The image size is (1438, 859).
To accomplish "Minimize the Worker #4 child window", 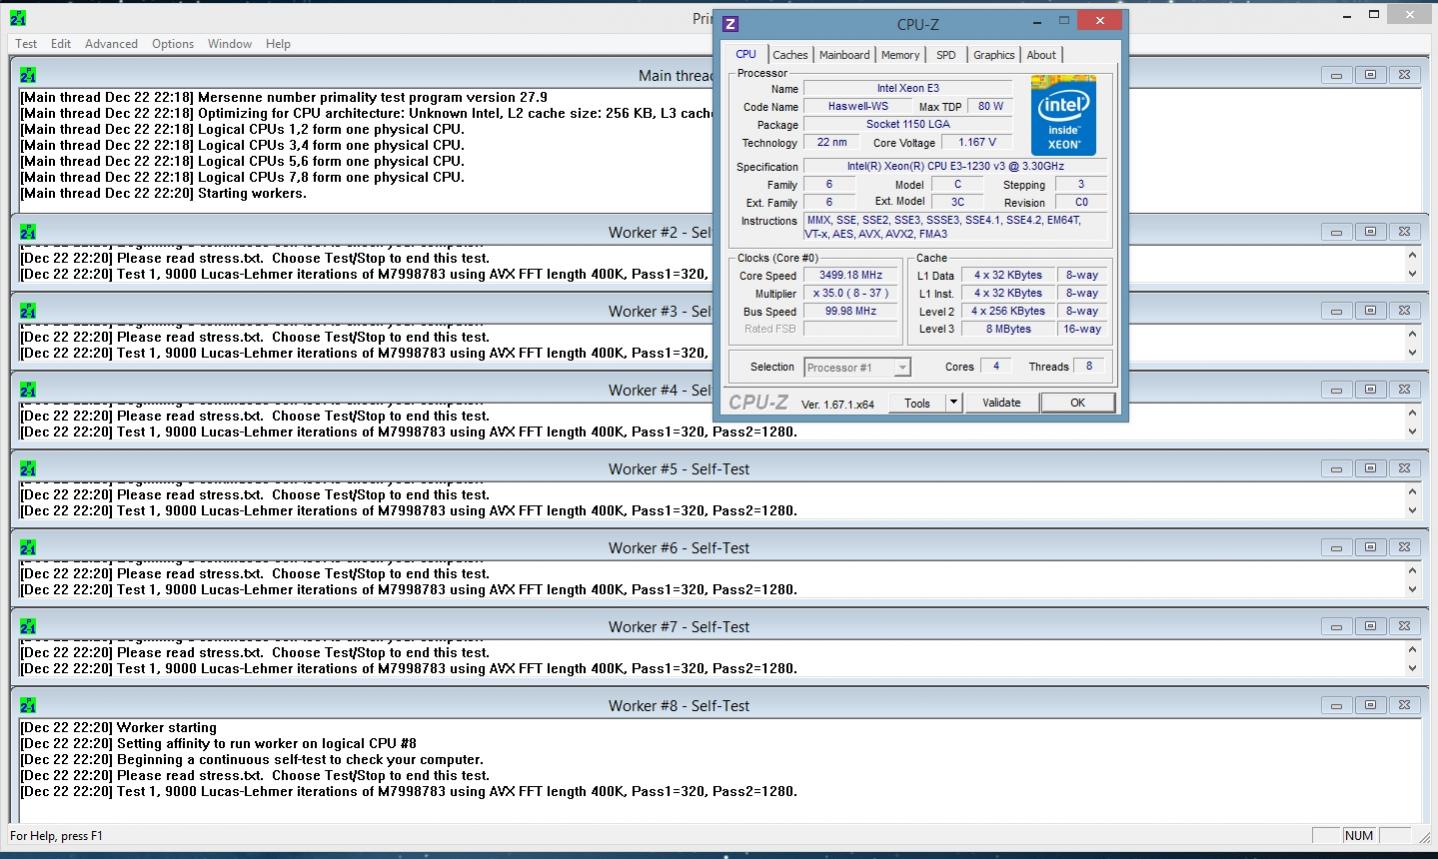I will [1336, 390].
